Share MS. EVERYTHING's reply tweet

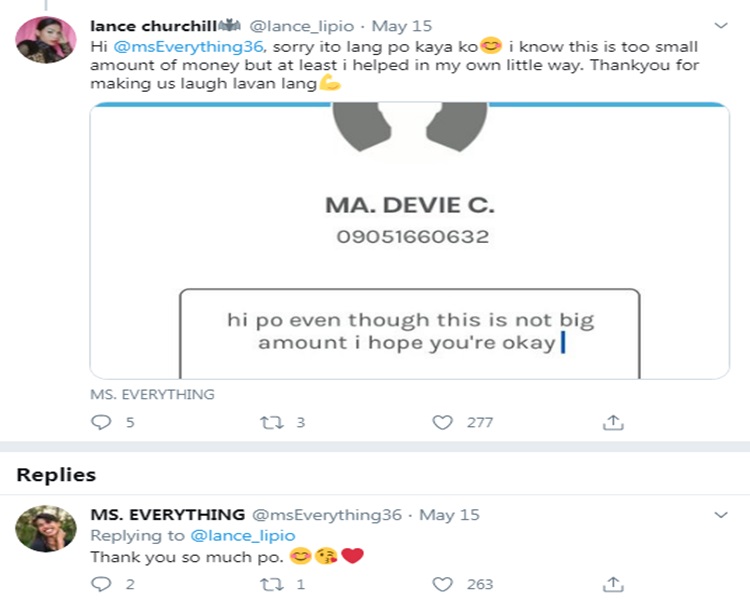coord(613,584)
